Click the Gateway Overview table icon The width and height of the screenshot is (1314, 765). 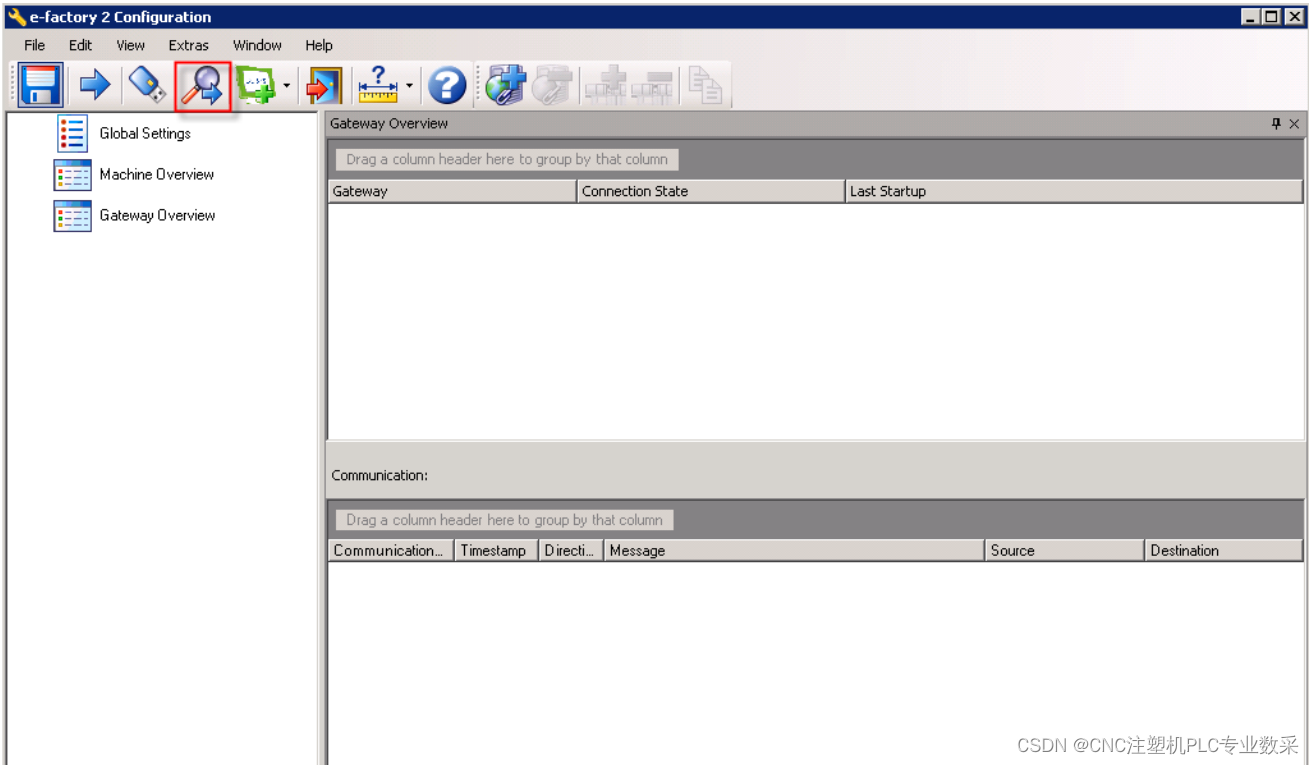click(72, 216)
